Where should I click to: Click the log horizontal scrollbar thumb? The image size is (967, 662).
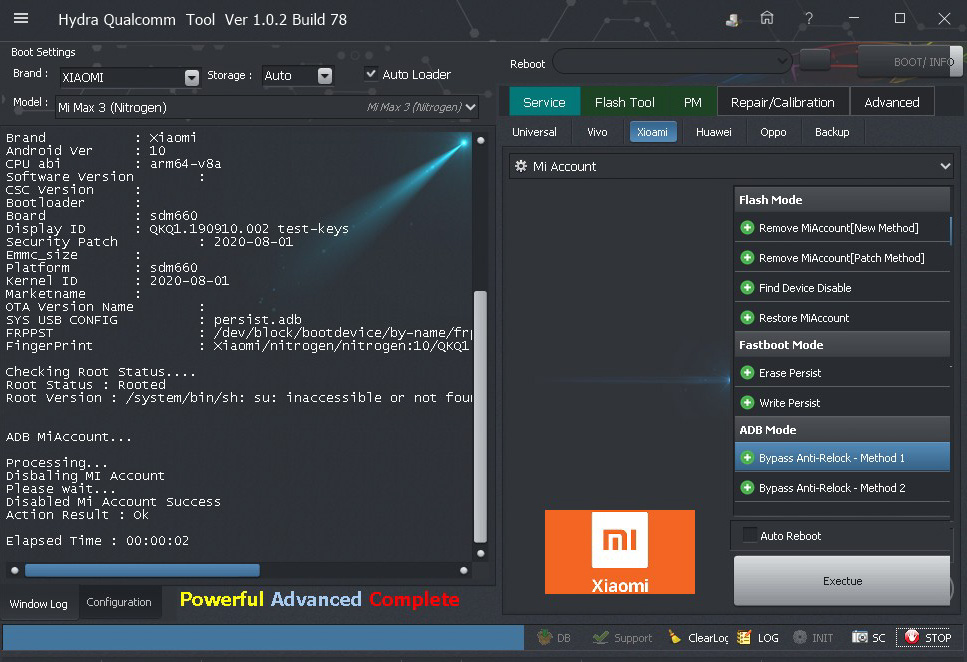pos(142,570)
